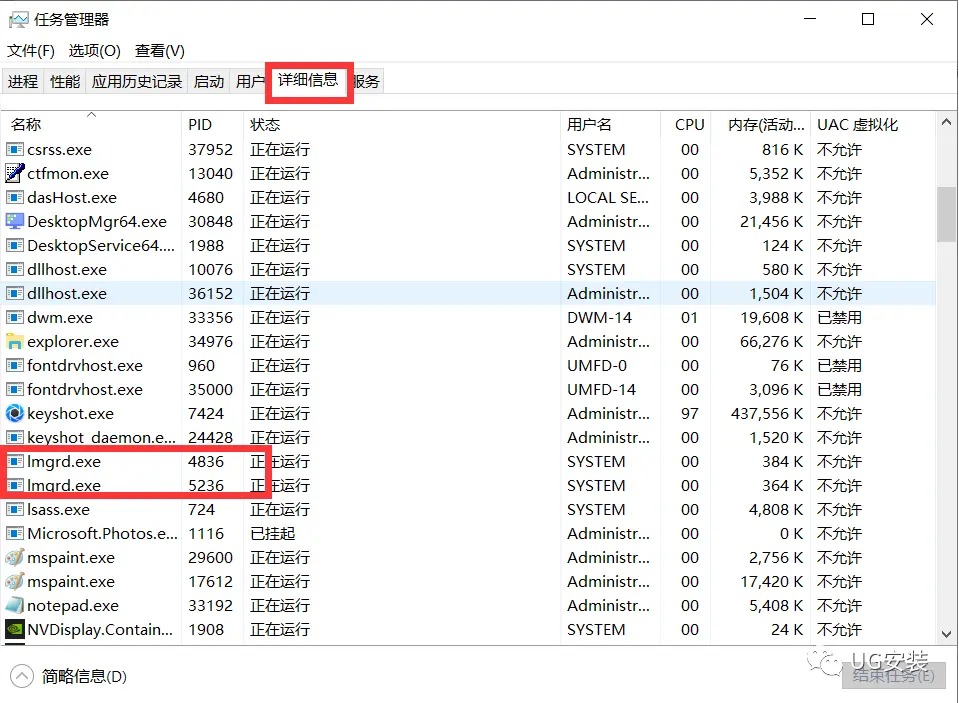Screen dimensions: 959x703
Task: Sort by the 用户名 column header
Action: tap(610, 124)
